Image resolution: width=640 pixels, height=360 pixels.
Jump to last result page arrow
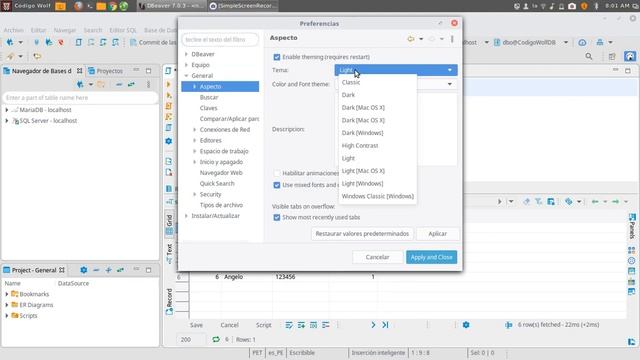point(385,325)
